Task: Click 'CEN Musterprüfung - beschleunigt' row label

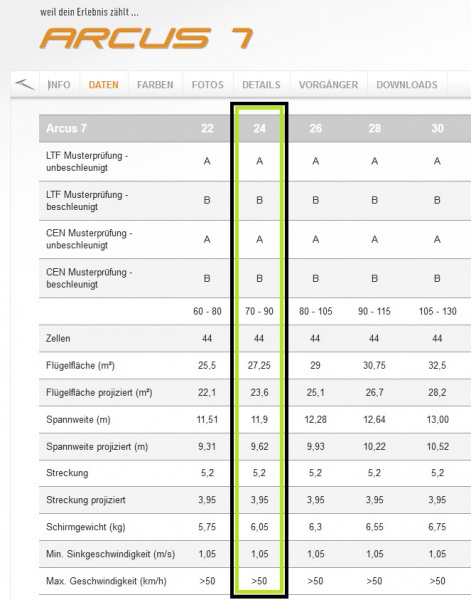Action: click(x=89, y=278)
